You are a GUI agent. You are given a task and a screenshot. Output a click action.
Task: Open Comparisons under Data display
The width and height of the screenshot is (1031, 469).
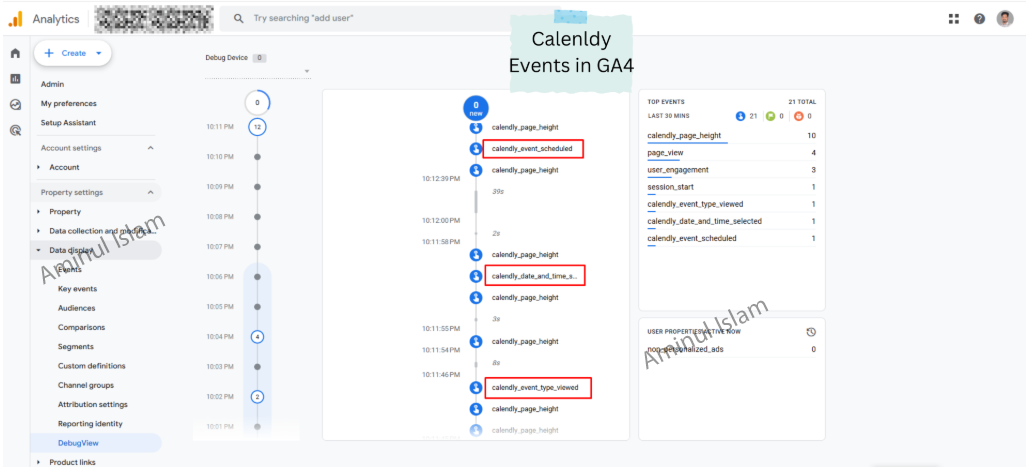(82, 327)
